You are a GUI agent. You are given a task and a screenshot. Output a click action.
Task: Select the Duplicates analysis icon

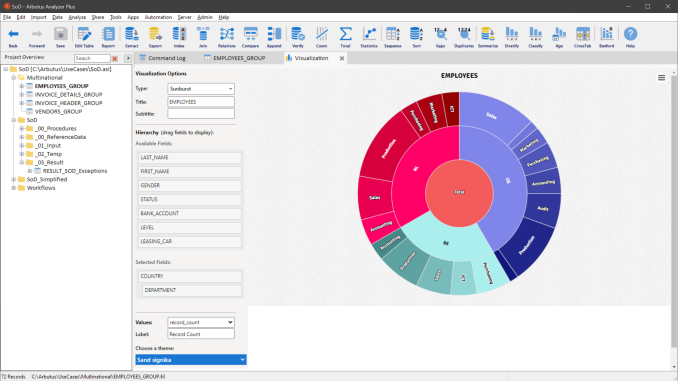(x=464, y=37)
